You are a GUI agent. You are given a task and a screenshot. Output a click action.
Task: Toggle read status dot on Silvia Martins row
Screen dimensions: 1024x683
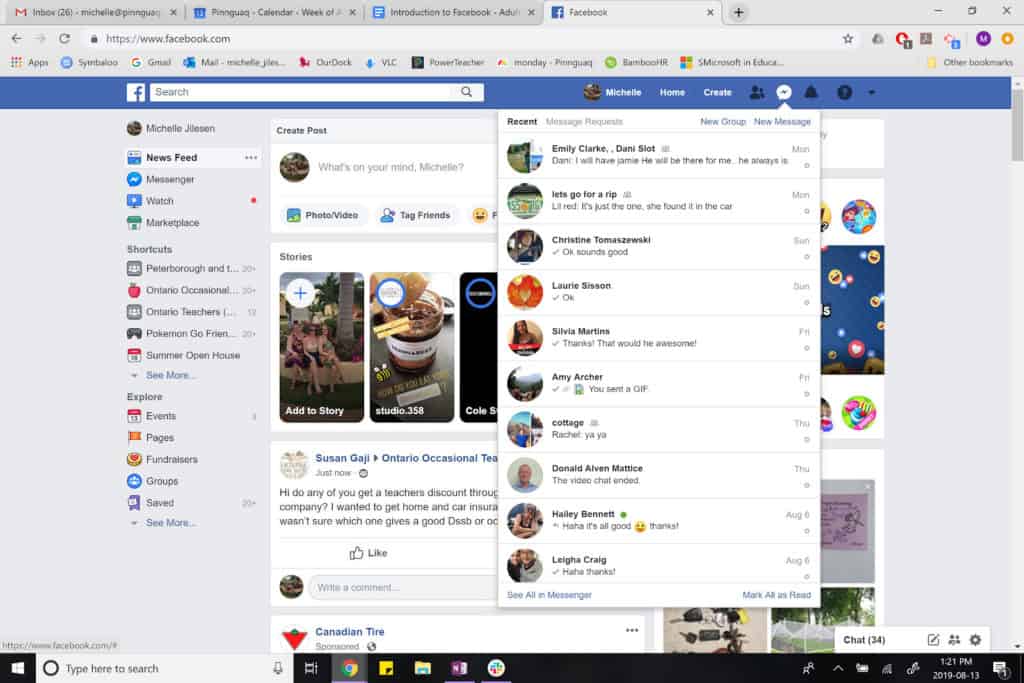point(807,348)
